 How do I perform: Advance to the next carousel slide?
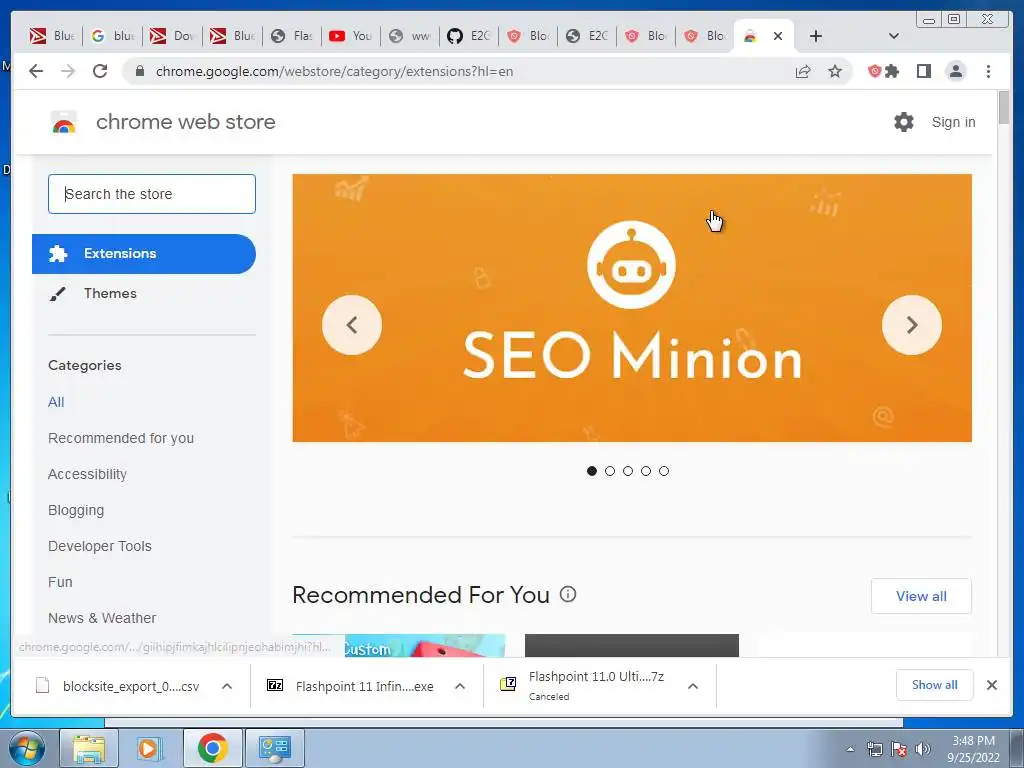tap(912, 325)
